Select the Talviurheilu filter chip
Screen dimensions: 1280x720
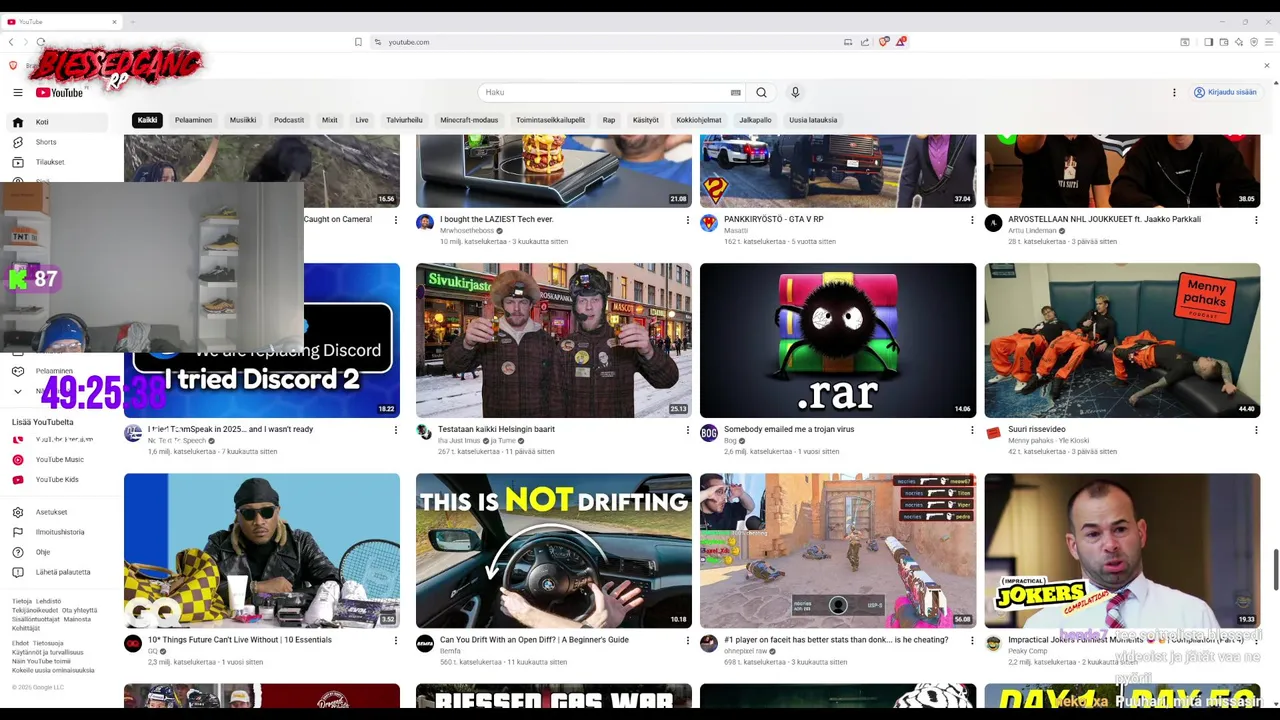point(404,120)
